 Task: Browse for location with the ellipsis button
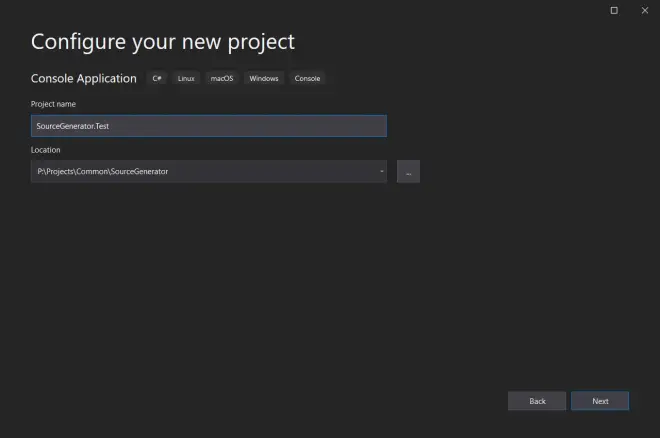(x=408, y=171)
